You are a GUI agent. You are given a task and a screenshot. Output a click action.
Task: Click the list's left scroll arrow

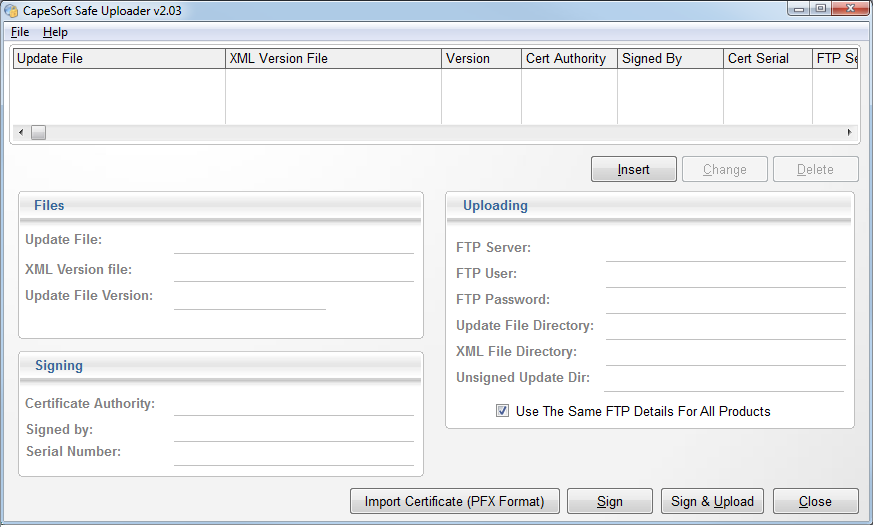21,132
